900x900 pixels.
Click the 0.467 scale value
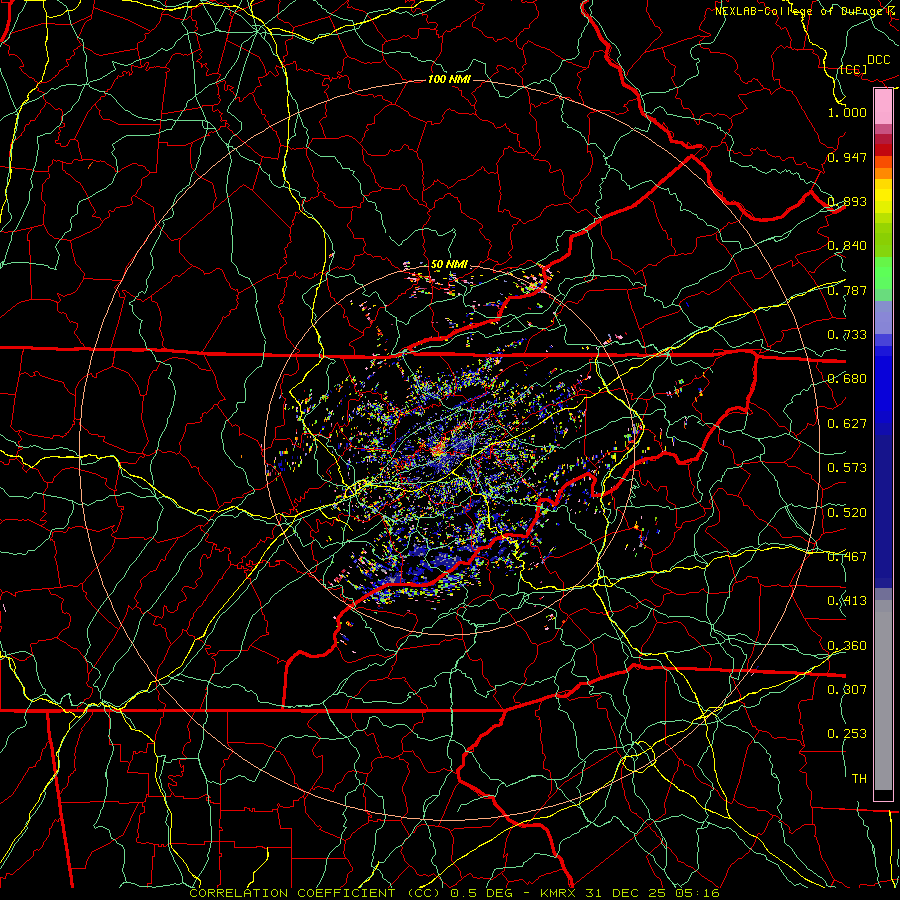tap(847, 557)
